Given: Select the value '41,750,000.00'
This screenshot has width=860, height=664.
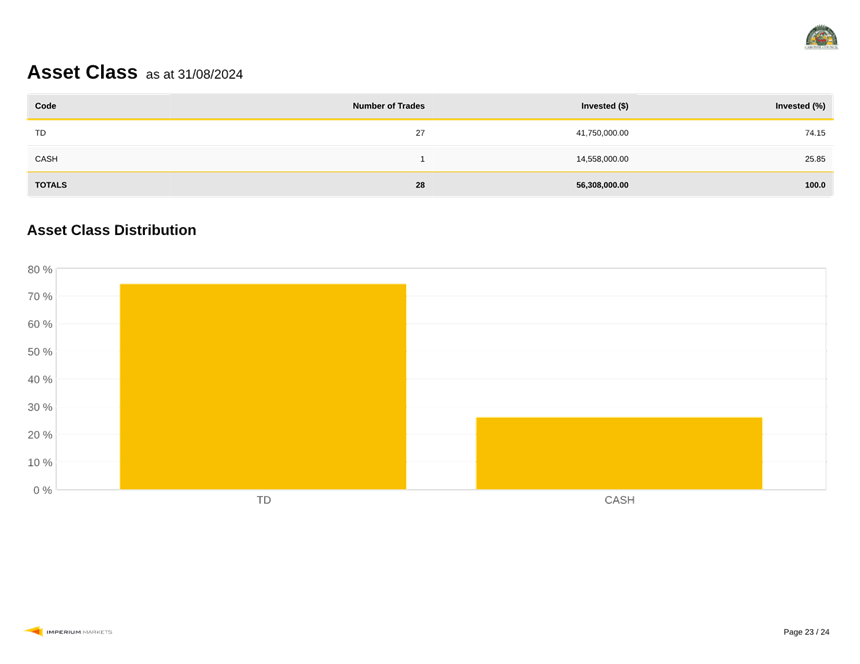Looking at the screenshot, I should pyautogui.click(x=602, y=133).
